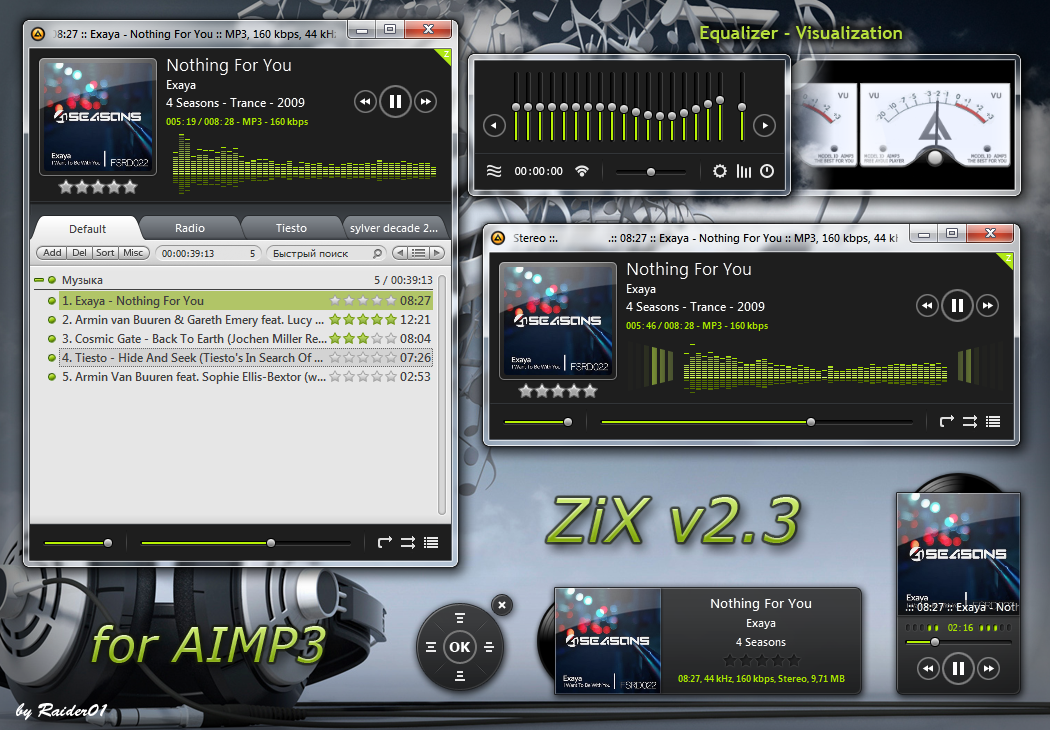Toggle shuffle in the Stereo player window
The height and width of the screenshot is (730, 1050).
(970, 421)
